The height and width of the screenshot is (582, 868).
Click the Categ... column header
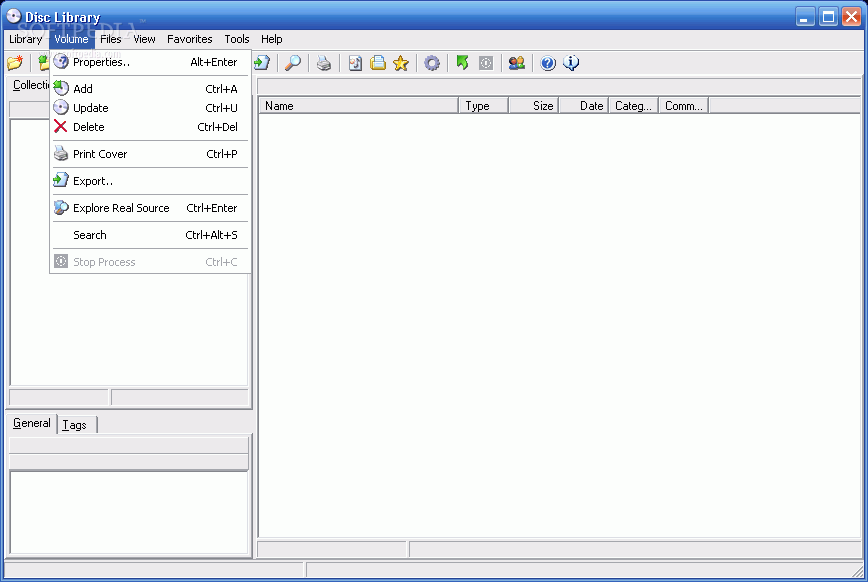pos(633,105)
